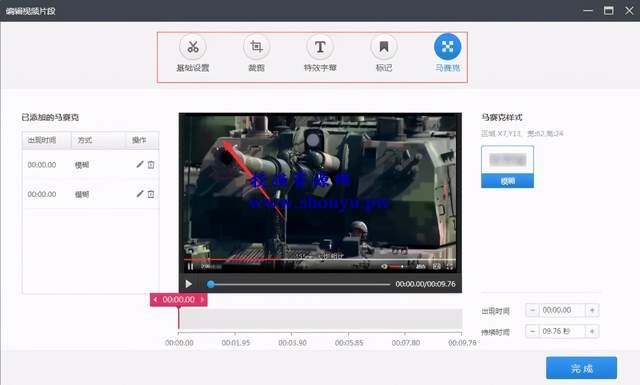The image size is (640, 385).
Task: Decrease 出现时间 with the minus button
Action: point(532,310)
